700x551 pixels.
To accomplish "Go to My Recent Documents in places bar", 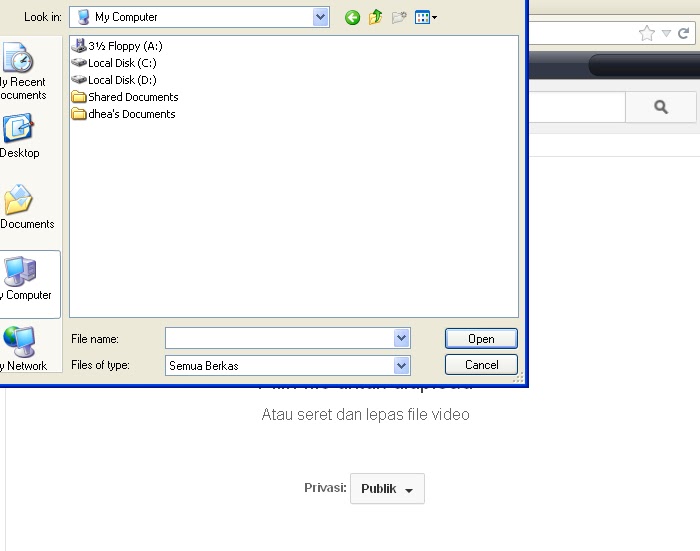I will tap(22, 71).
